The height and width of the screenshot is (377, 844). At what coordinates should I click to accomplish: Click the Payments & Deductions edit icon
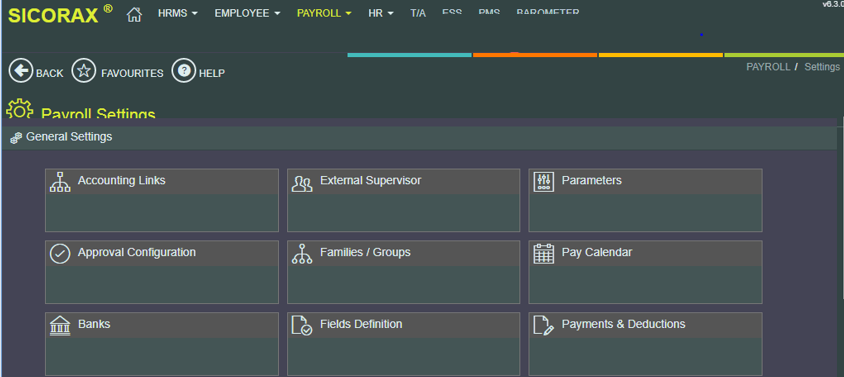click(x=544, y=325)
